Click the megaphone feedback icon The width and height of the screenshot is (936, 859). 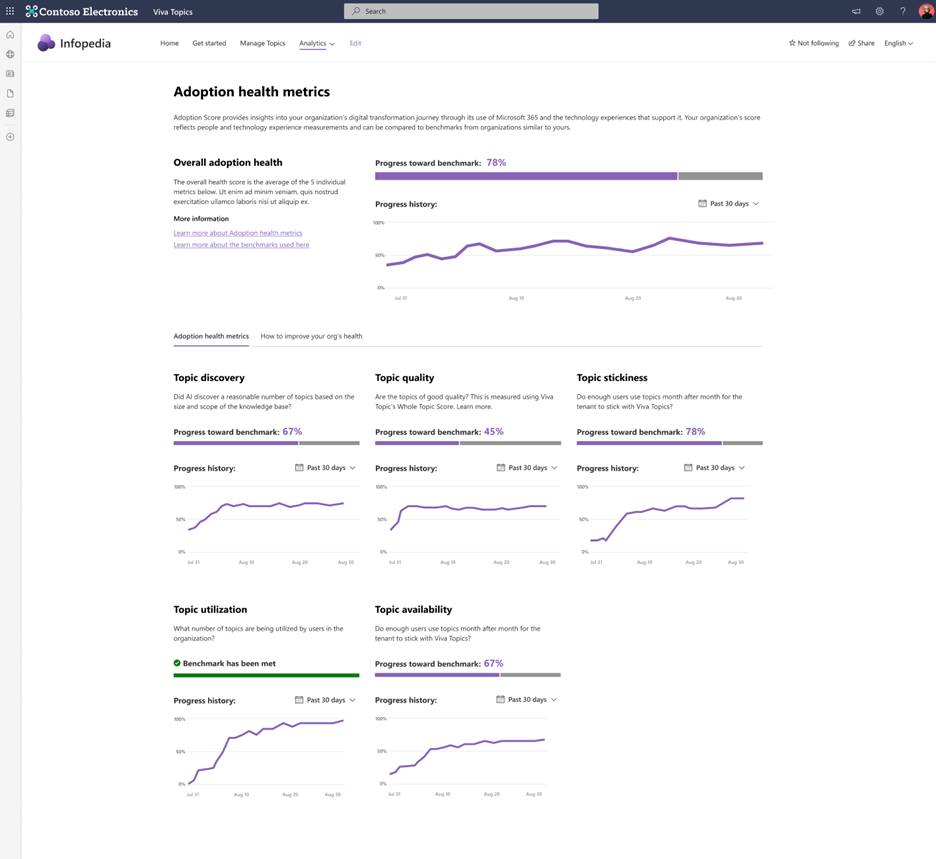[x=856, y=12]
